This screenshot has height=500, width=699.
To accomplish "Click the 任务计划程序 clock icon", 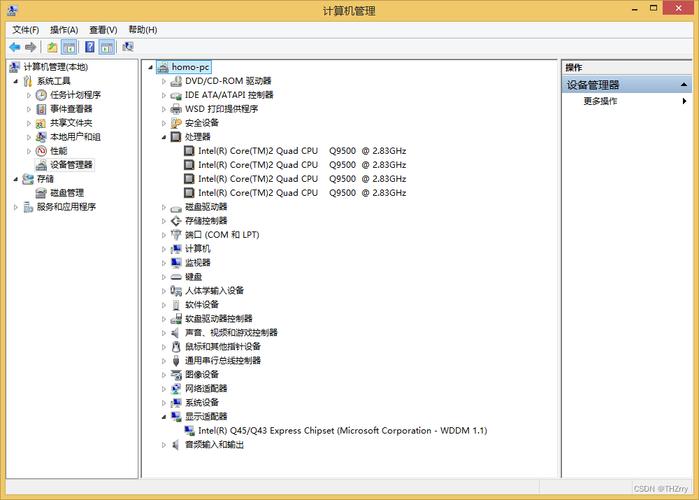I will pos(41,95).
